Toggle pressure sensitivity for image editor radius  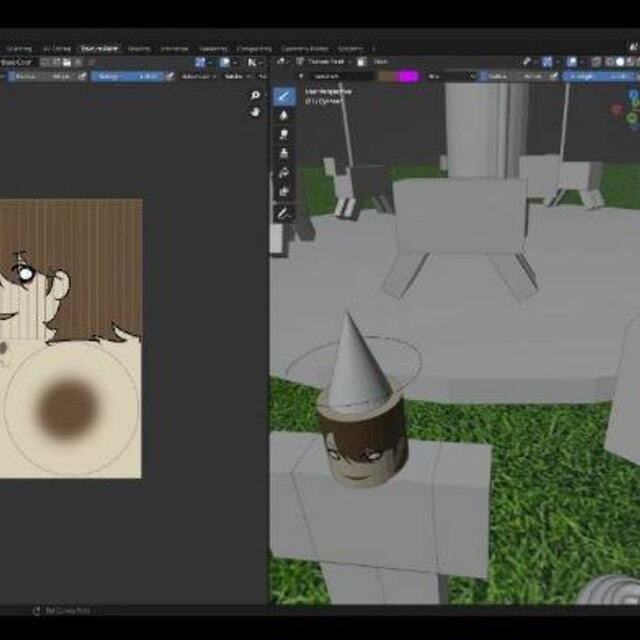[x=82, y=76]
